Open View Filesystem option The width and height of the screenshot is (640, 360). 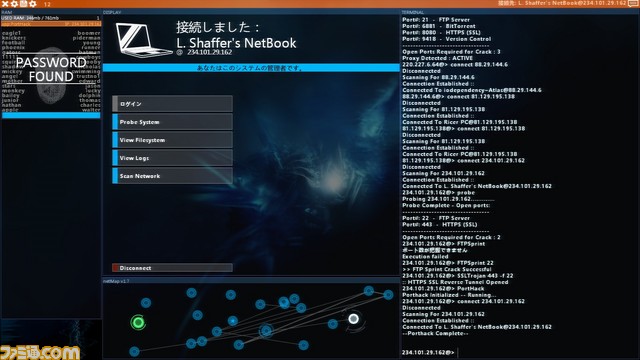click(173, 140)
